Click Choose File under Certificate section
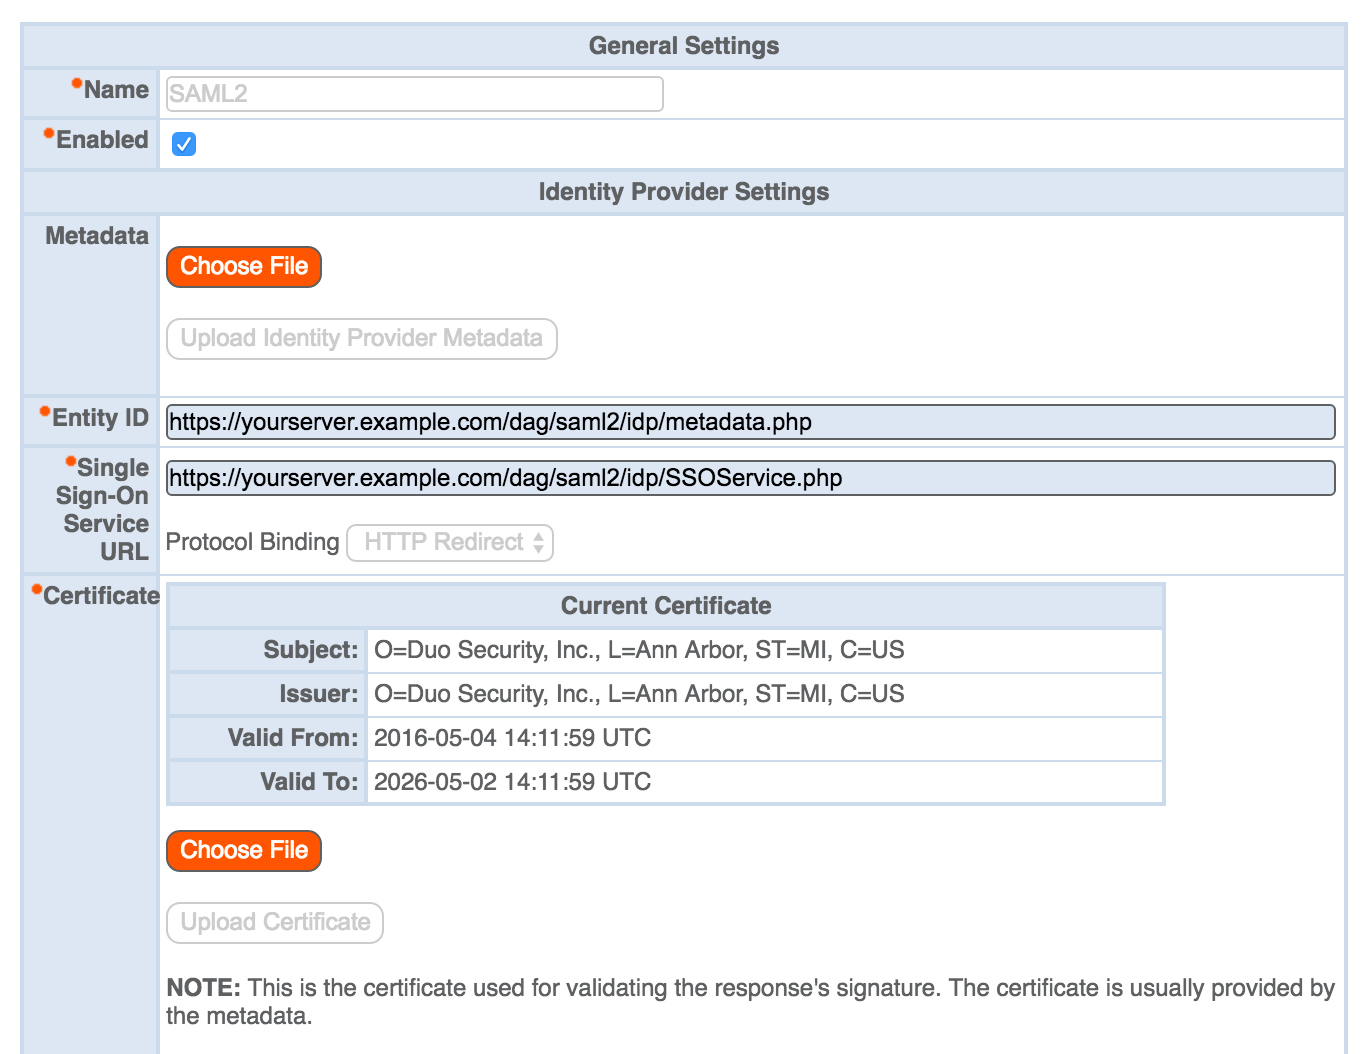Screen dimensions: 1370x1054 tap(243, 850)
